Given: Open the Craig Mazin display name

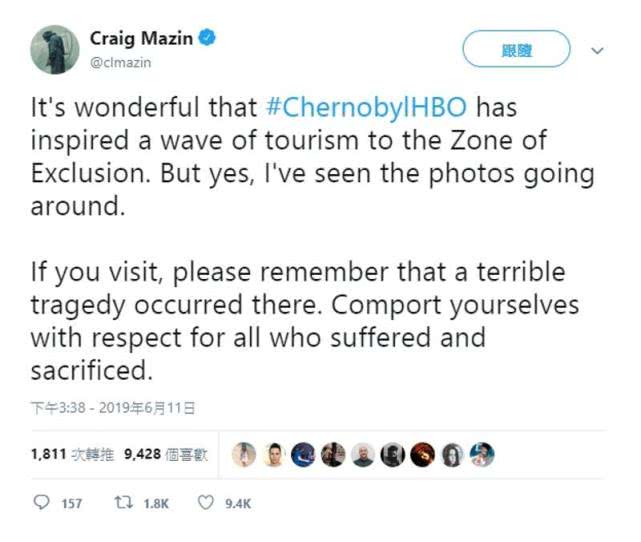Looking at the screenshot, I should click(x=141, y=38).
